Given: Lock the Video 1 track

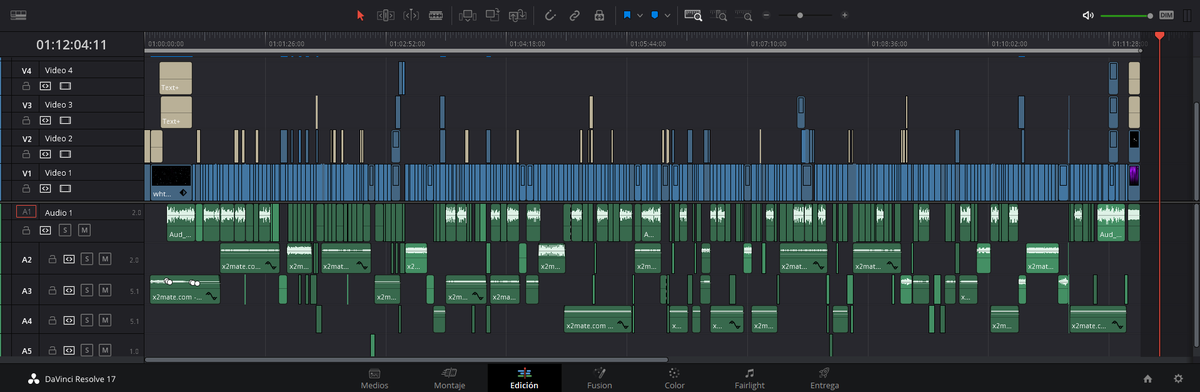Looking at the screenshot, I should pyautogui.click(x=27, y=189).
